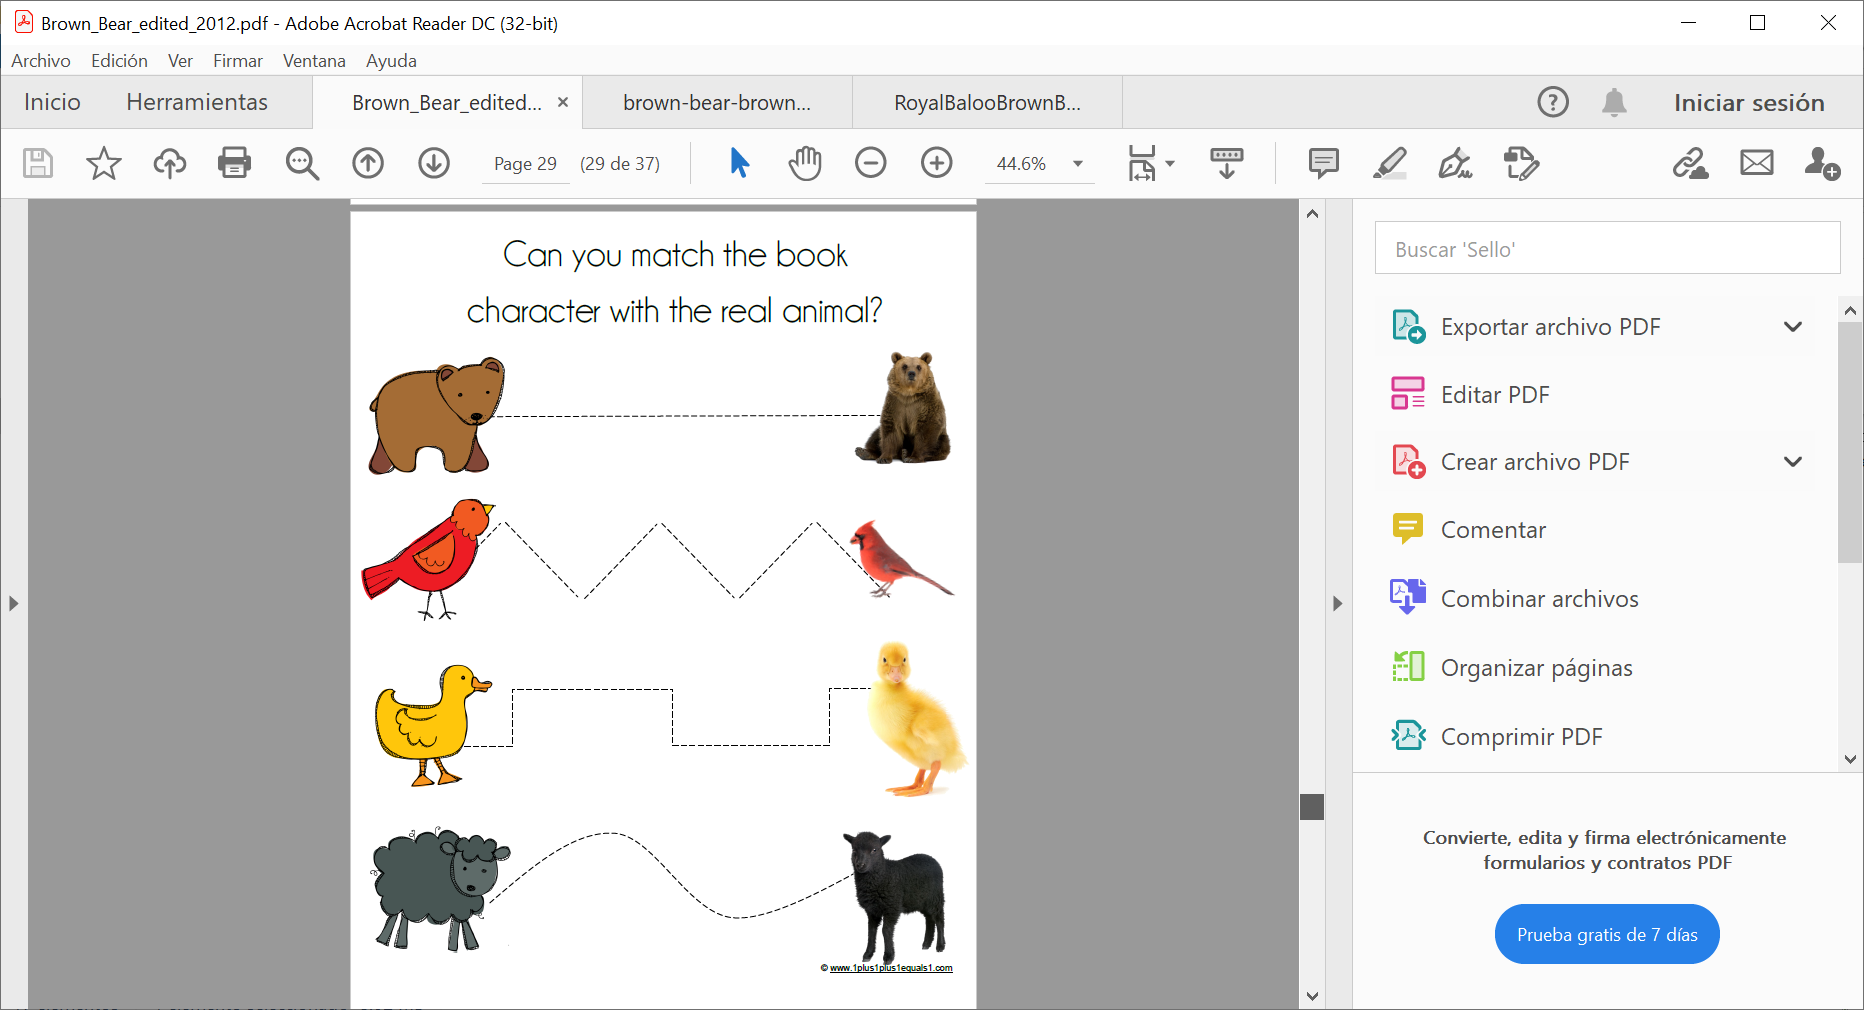Open the notifications bell
This screenshot has height=1010, width=1864.
coord(1614,102)
